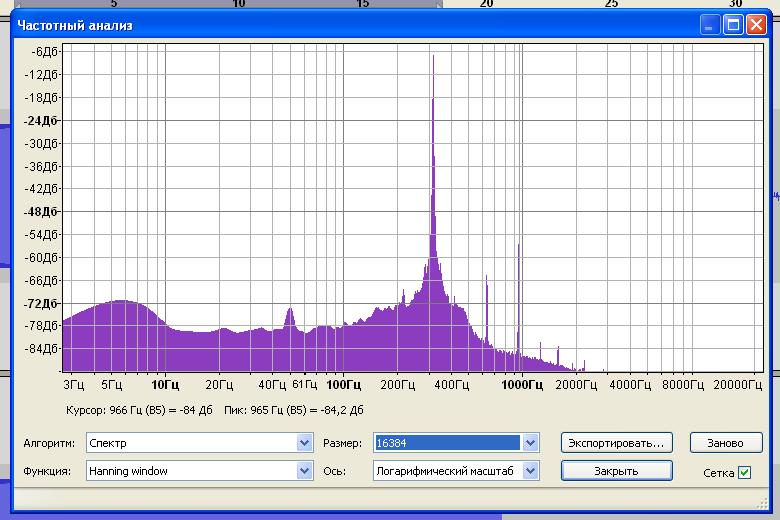The width and height of the screenshot is (780, 520).
Task: Expand the Ось dropdown arrow
Action: [x=531, y=470]
